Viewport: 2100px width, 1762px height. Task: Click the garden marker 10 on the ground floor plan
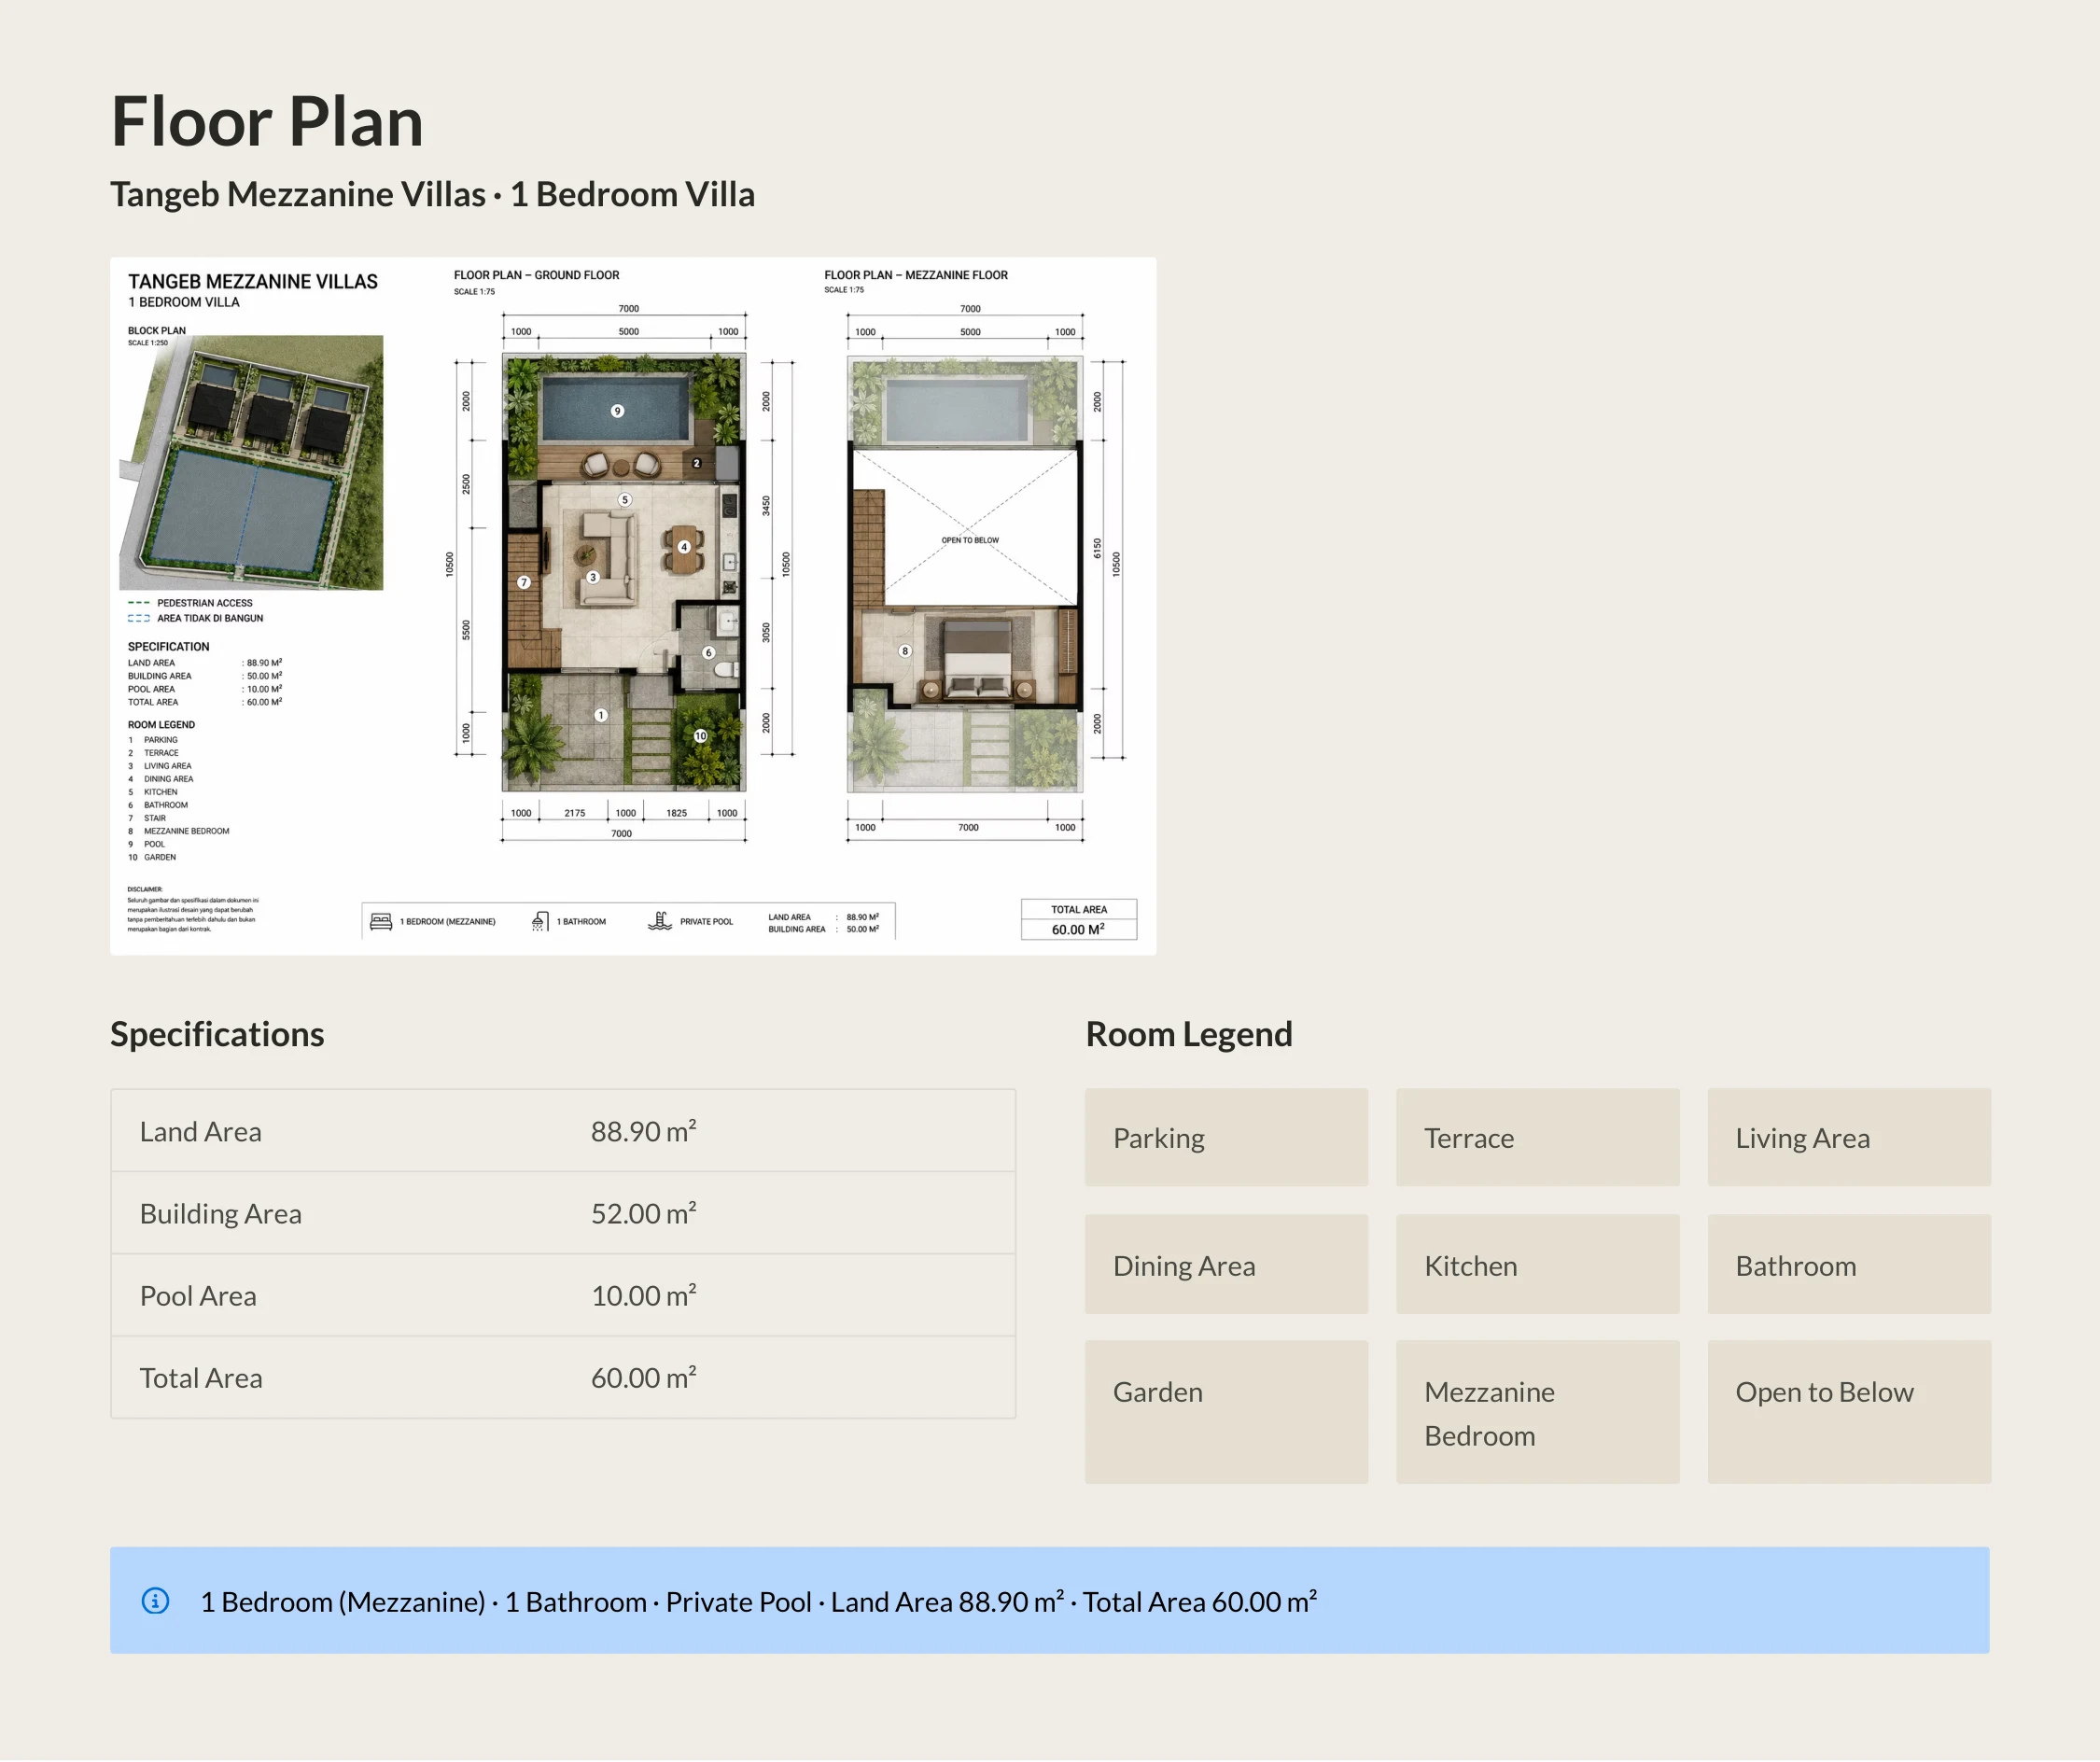(701, 736)
